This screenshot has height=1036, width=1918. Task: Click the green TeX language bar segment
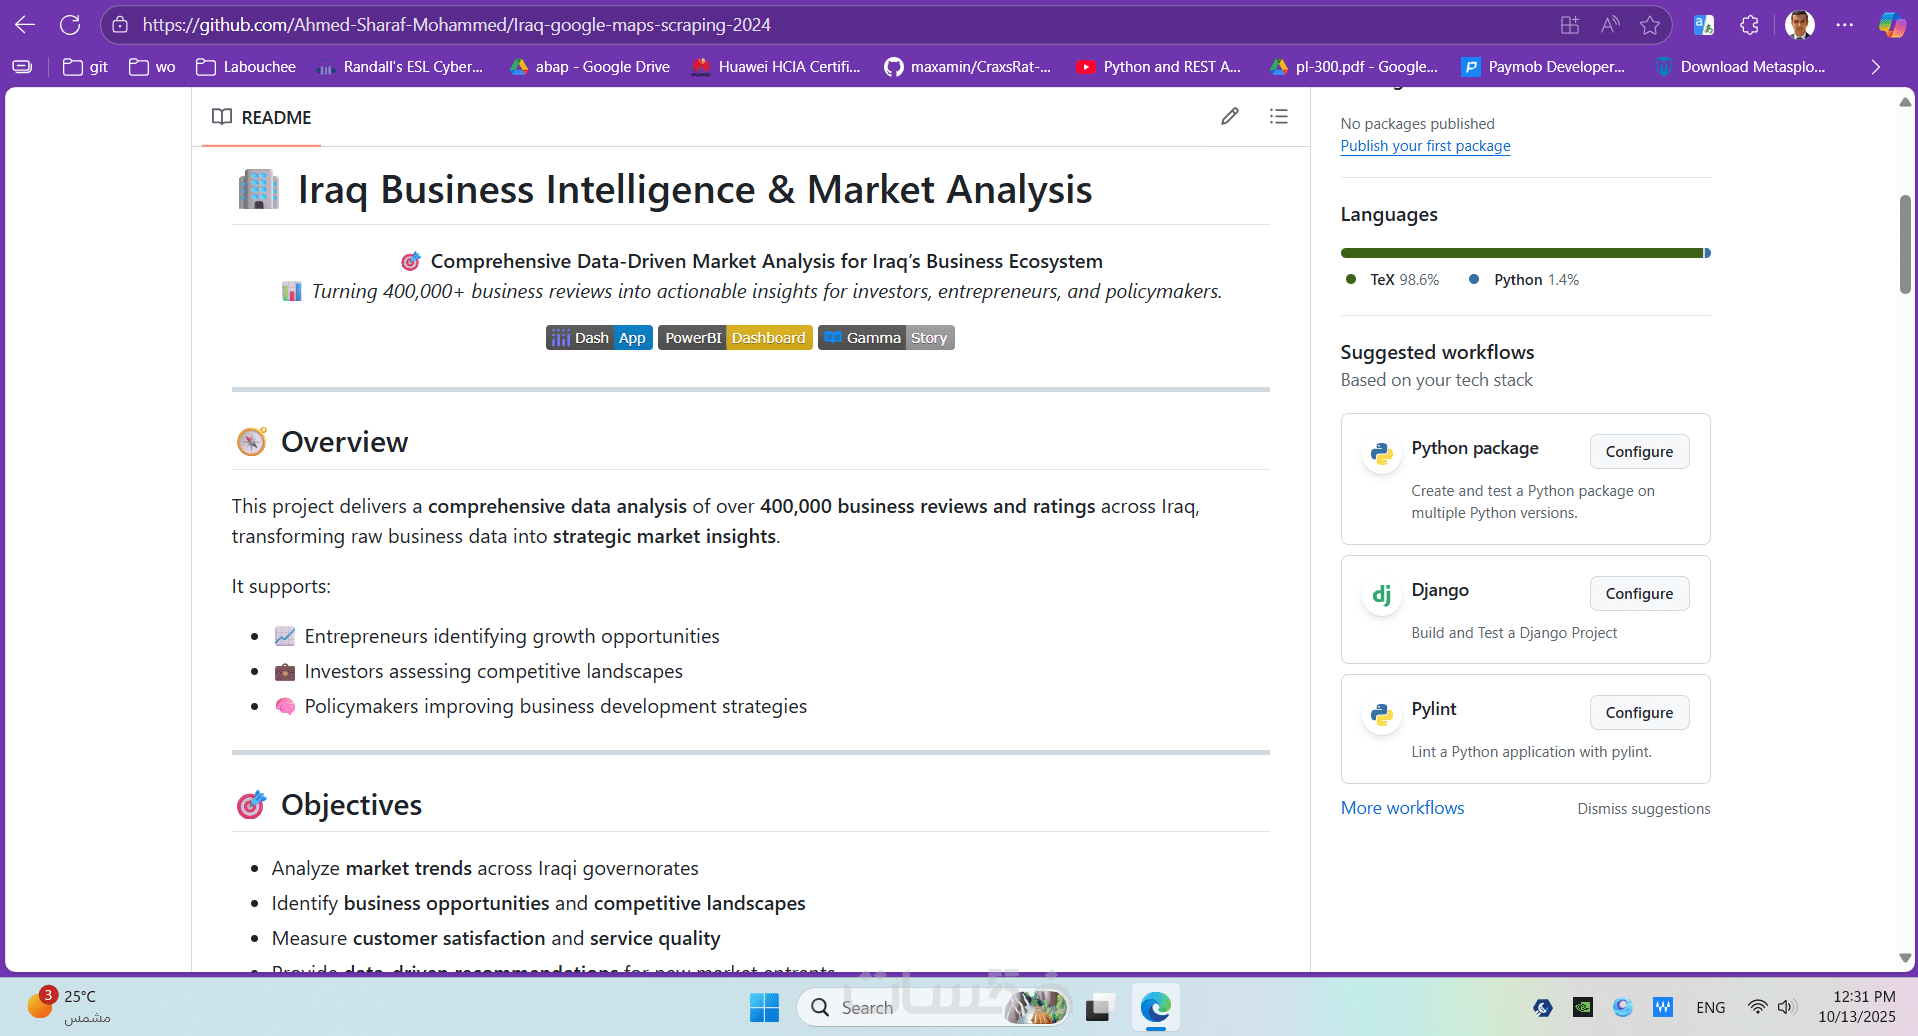(1520, 253)
